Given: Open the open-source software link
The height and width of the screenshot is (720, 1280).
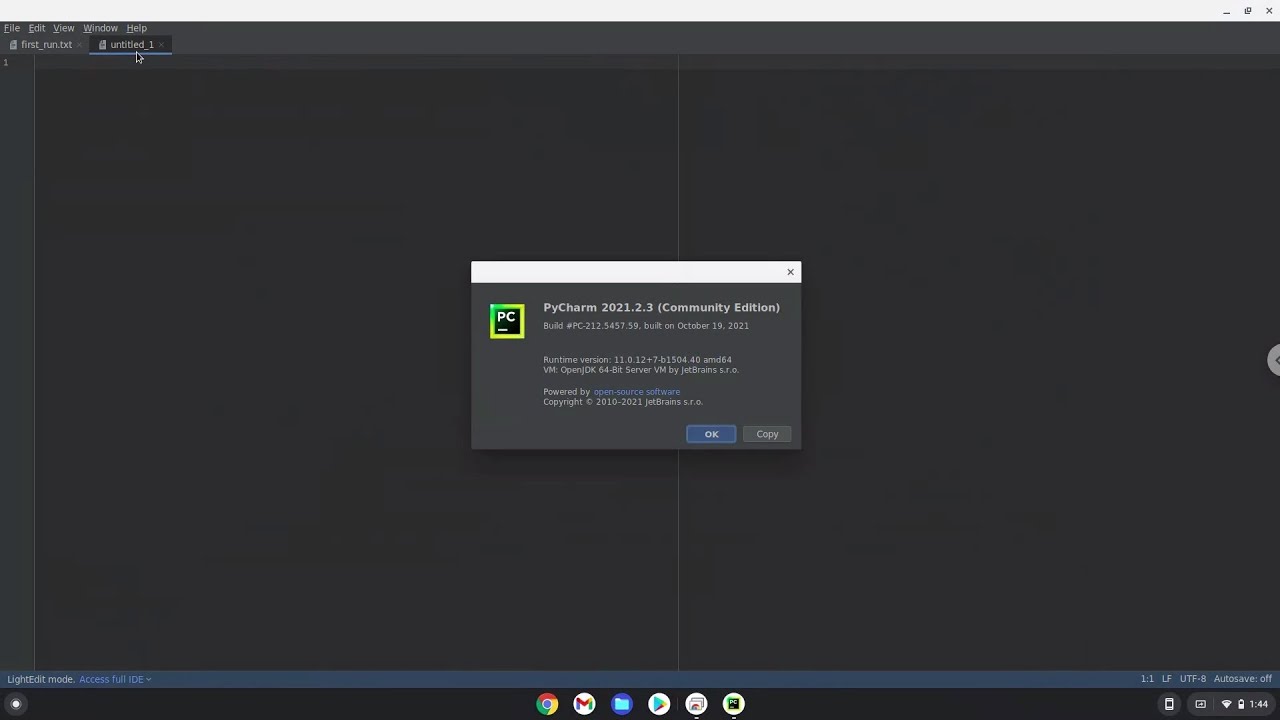Looking at the screenshot, I should 636,392.
